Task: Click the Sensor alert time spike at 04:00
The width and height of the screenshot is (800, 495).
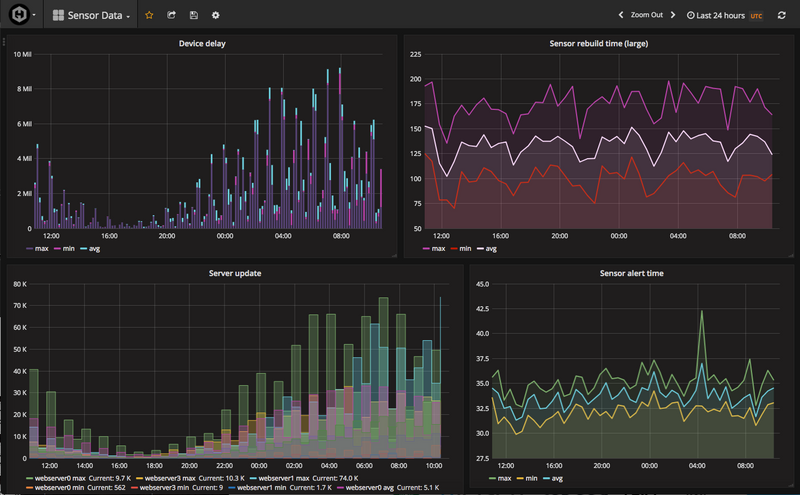Action: pyautogui.click(x=701, y=312)
